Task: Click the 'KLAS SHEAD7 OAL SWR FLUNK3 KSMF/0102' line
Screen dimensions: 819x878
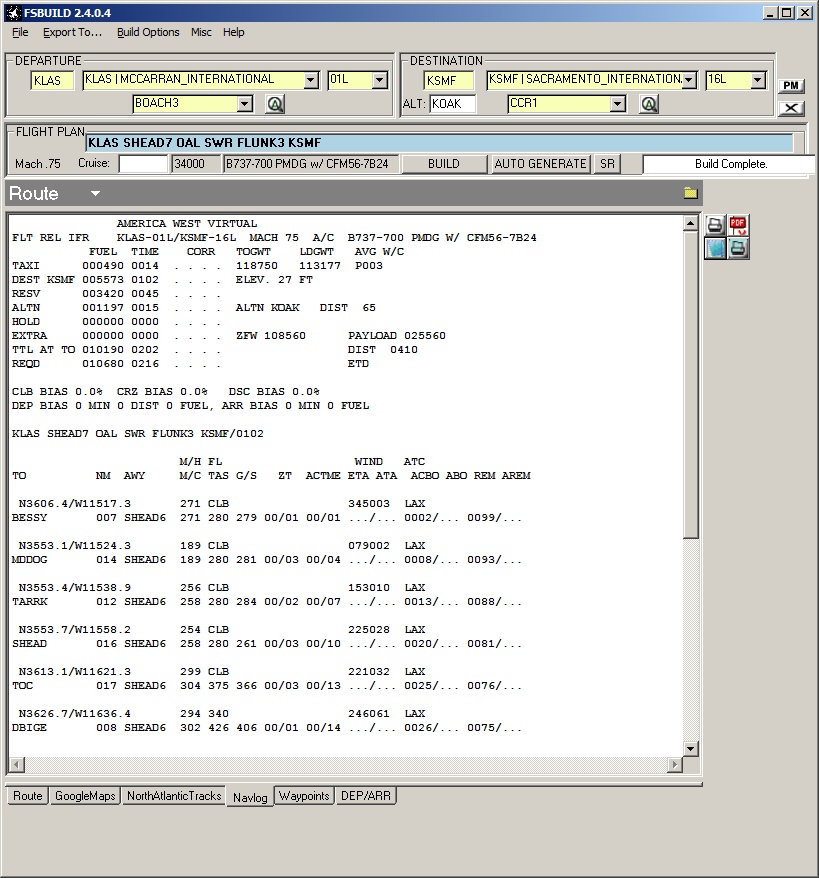Action: (x=138, y=433)
